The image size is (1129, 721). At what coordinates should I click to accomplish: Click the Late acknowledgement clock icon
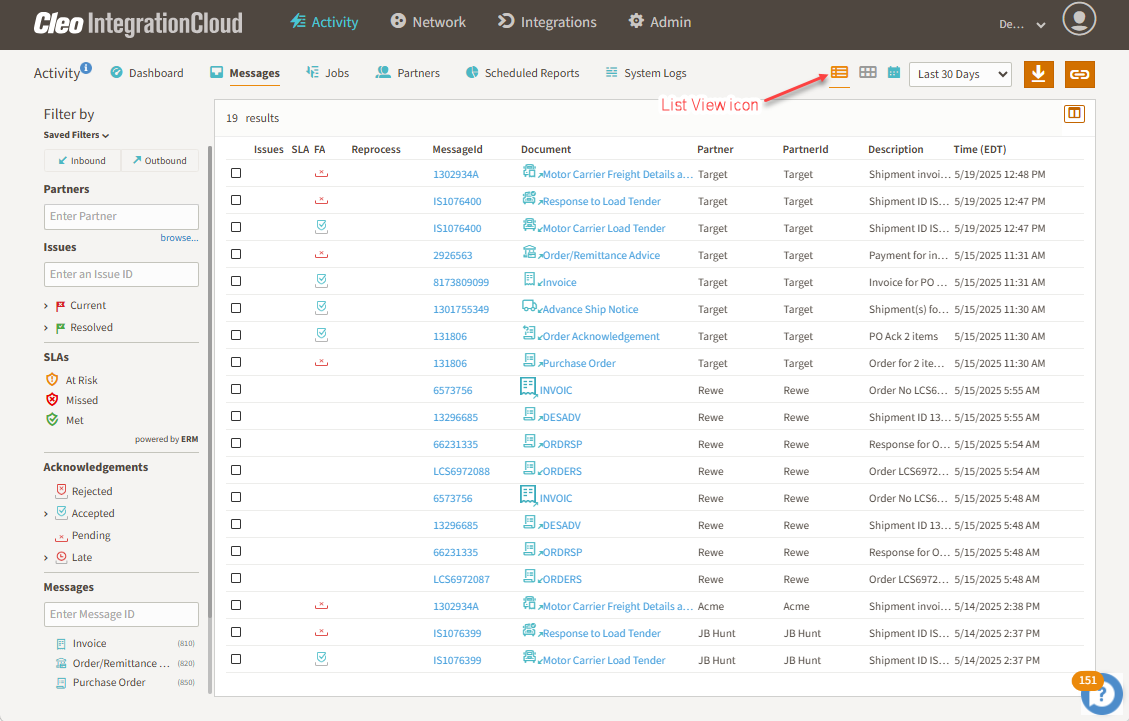click(x=61, y=557)
